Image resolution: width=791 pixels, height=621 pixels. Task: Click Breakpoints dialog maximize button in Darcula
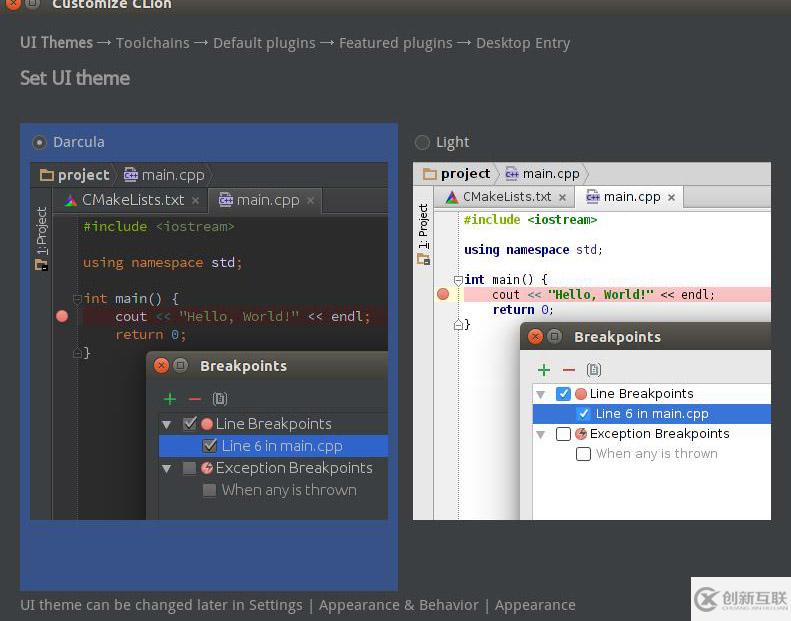(x=180, y=365)
